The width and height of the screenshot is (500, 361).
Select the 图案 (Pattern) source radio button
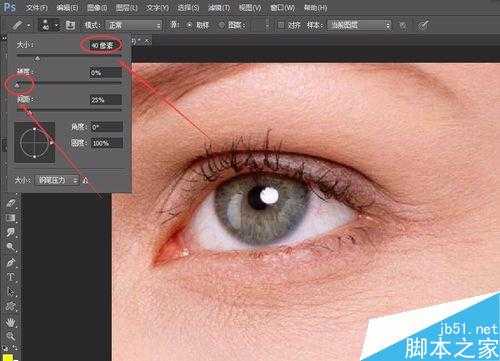pyautogui.click(x=222, y=25)
